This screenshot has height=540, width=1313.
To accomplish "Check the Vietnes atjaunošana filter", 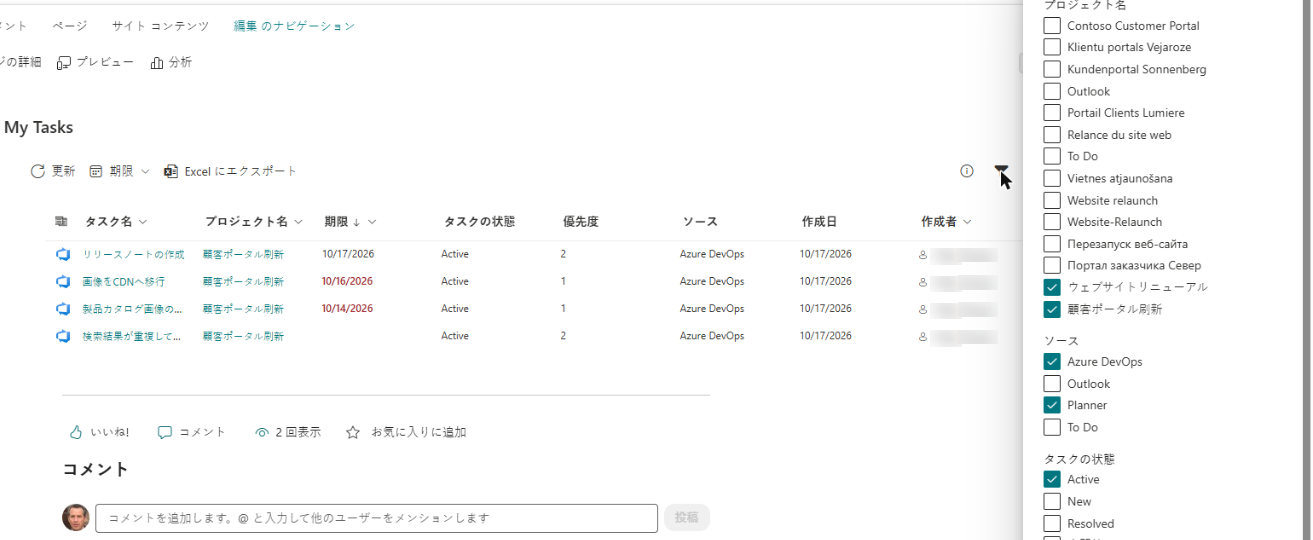I will 1052,178.
